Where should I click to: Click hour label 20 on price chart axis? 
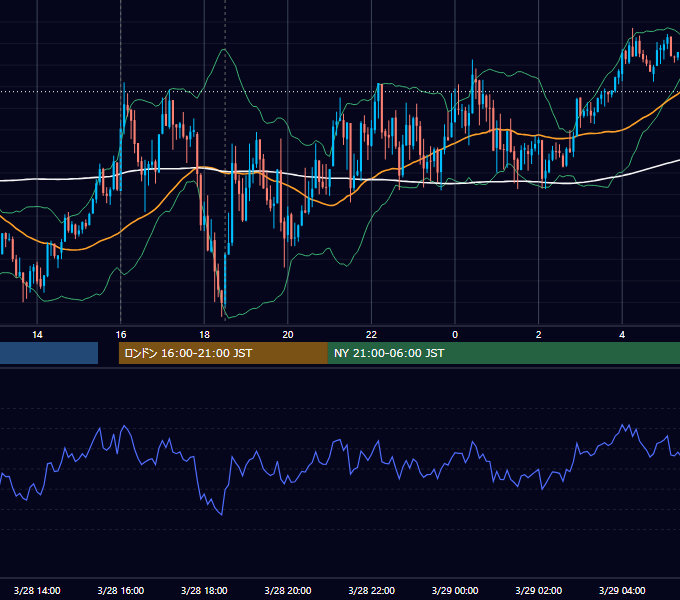click(288, 334)
